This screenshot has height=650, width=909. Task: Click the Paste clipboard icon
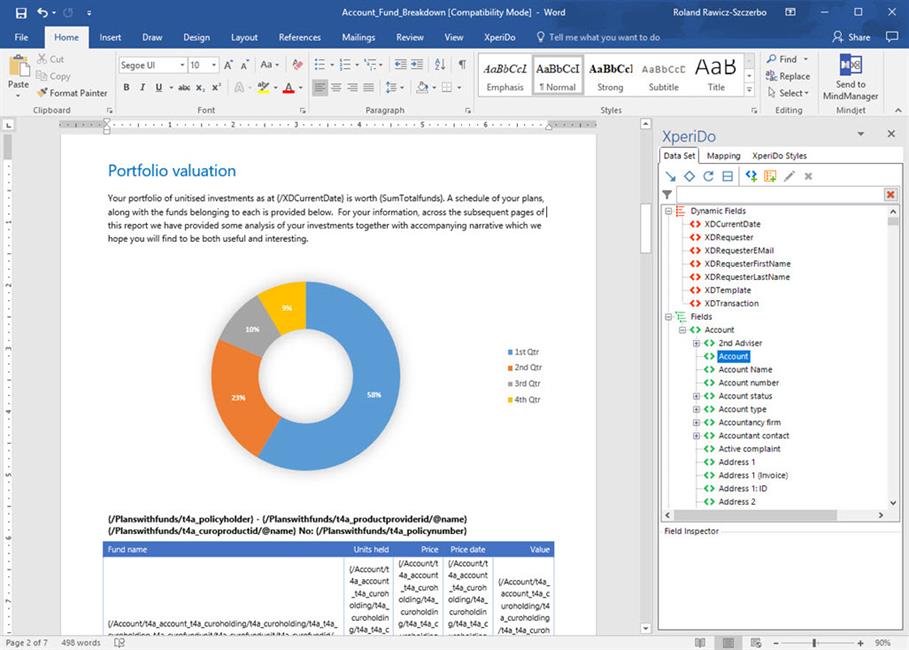pos(19,67)
